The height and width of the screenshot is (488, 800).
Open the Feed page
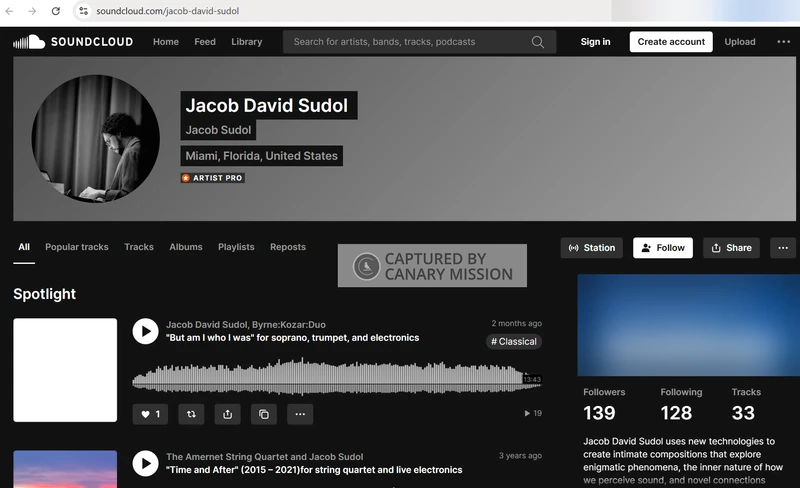tap(205, 42)
